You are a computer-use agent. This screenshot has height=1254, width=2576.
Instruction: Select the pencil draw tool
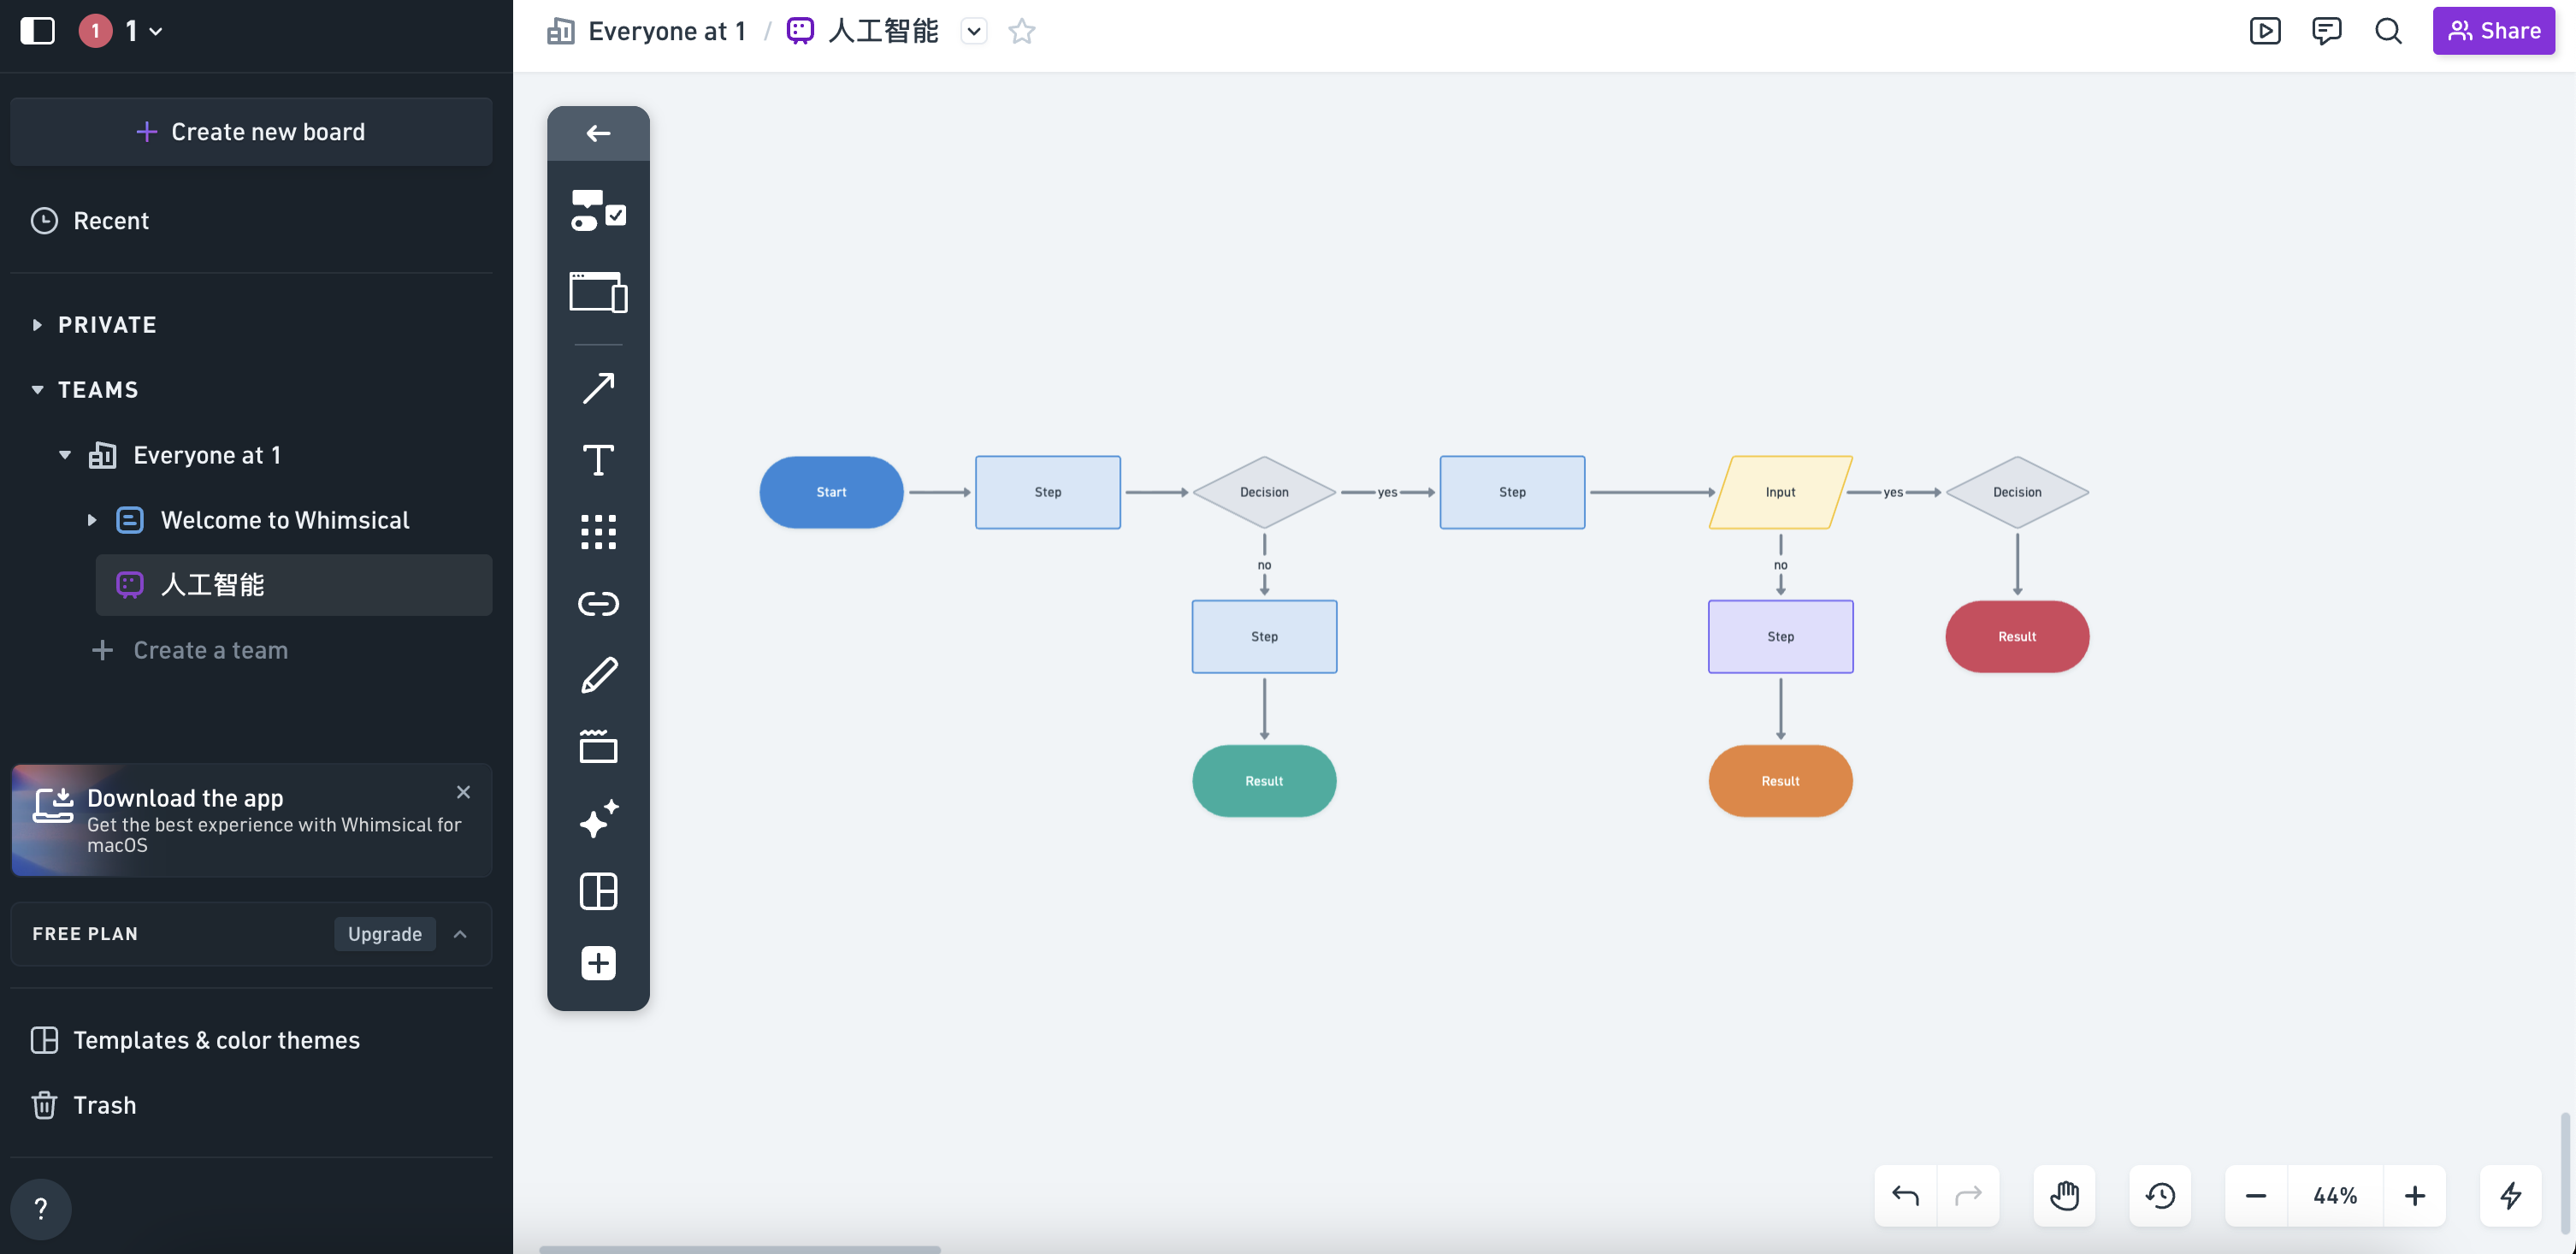pyautogui.click(x=598, y=676)
